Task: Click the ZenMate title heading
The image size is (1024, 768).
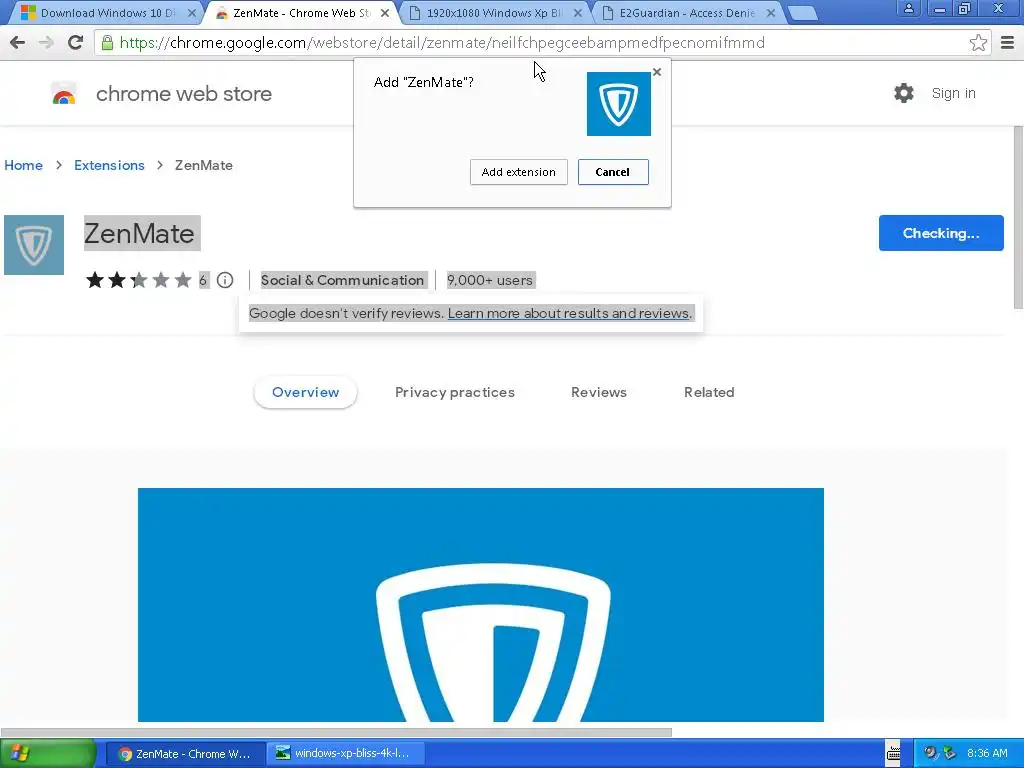Action: (x=139, y=233)
